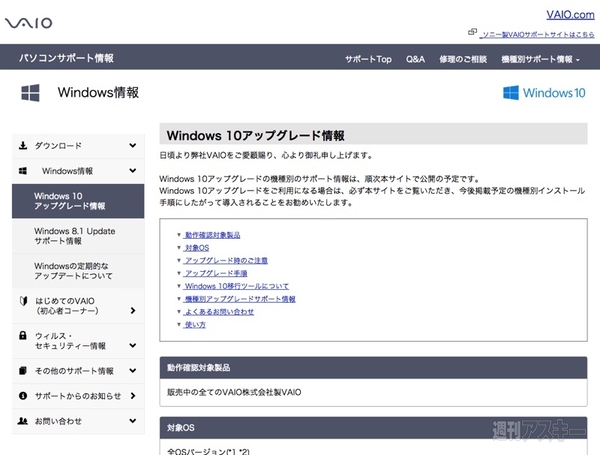Select Windowsの定期的なアップデートについて sidebar item
600x455 pixels.
point(78,271)
